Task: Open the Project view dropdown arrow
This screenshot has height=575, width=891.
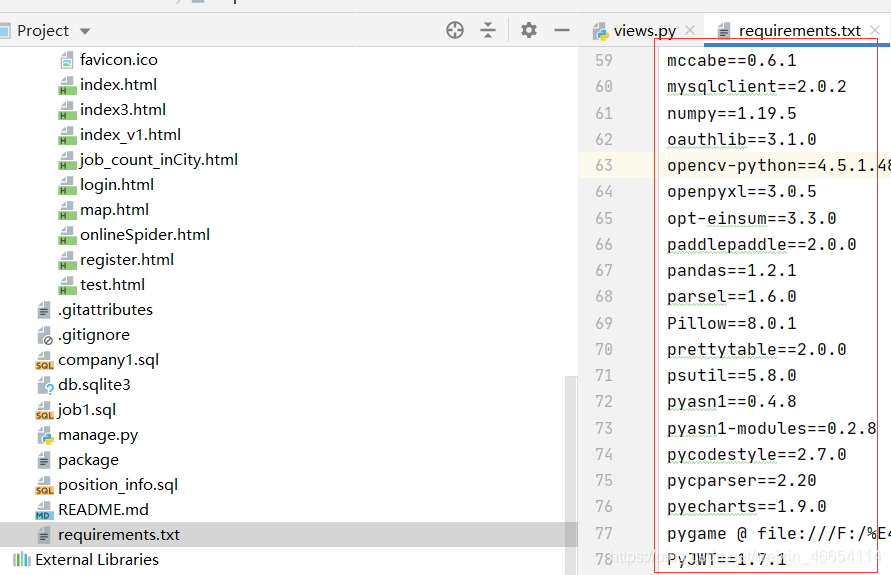Action: [85, 31]
